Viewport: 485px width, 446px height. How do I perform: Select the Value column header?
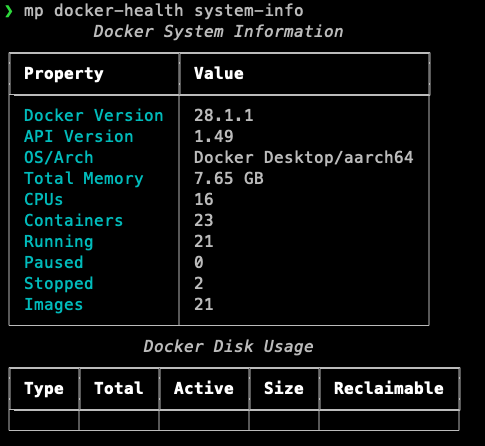click(219, 73)
